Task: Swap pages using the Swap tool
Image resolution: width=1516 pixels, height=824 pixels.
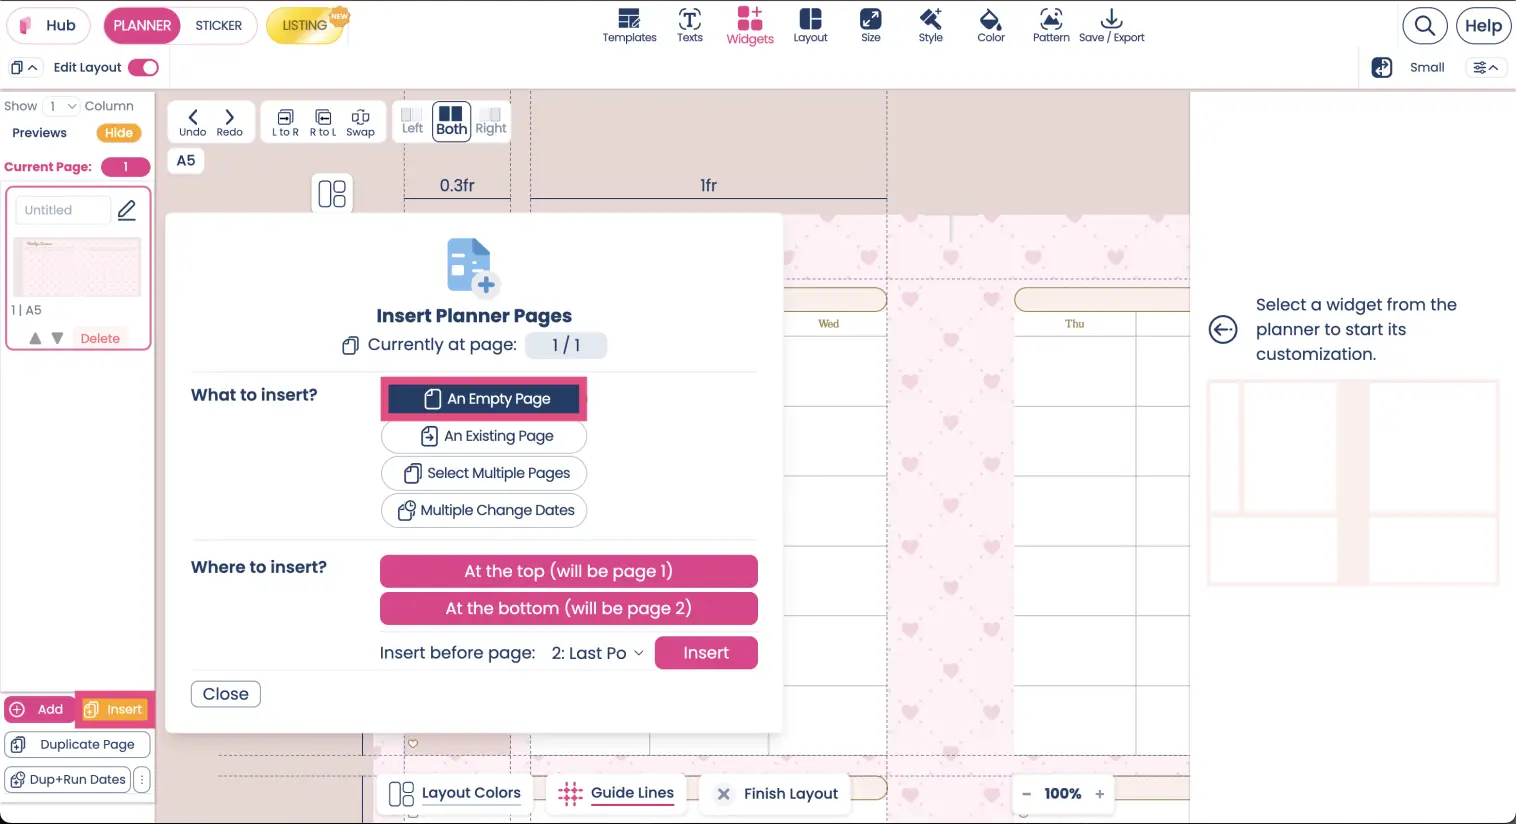Action: 360,120
